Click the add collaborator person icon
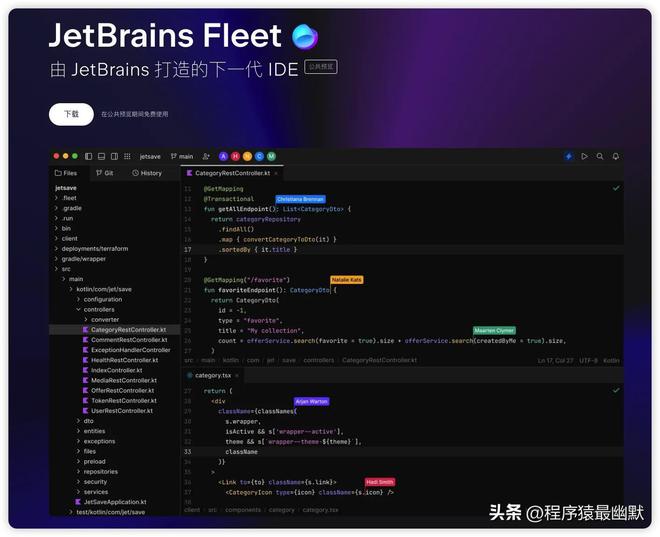 click(206, 157)
